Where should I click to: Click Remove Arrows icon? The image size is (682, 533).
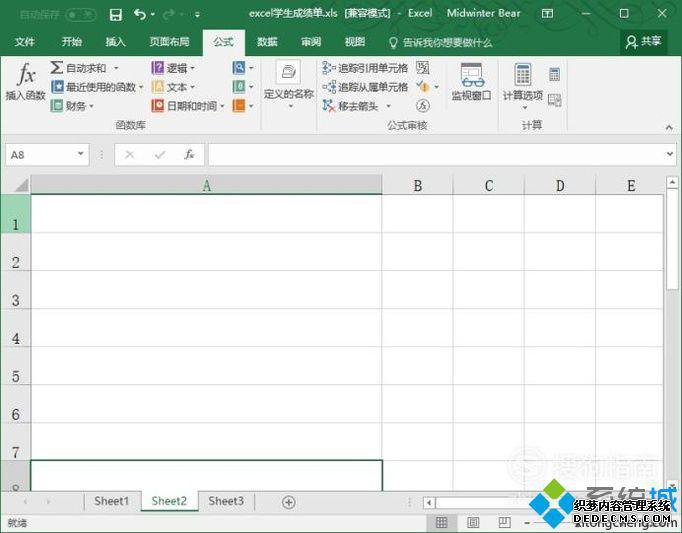(x=329, y=106)
